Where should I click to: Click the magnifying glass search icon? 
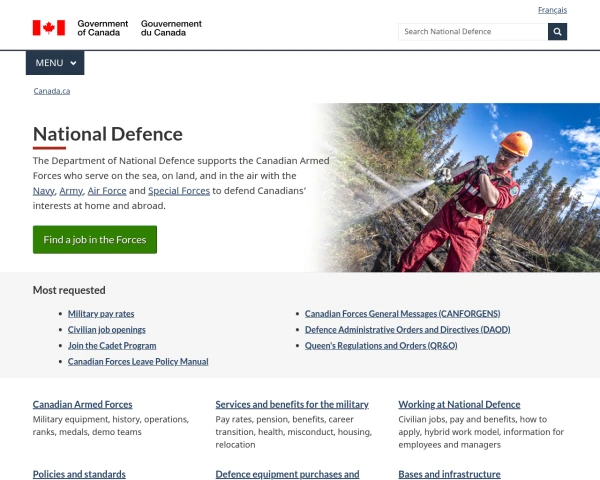(557, 32)
